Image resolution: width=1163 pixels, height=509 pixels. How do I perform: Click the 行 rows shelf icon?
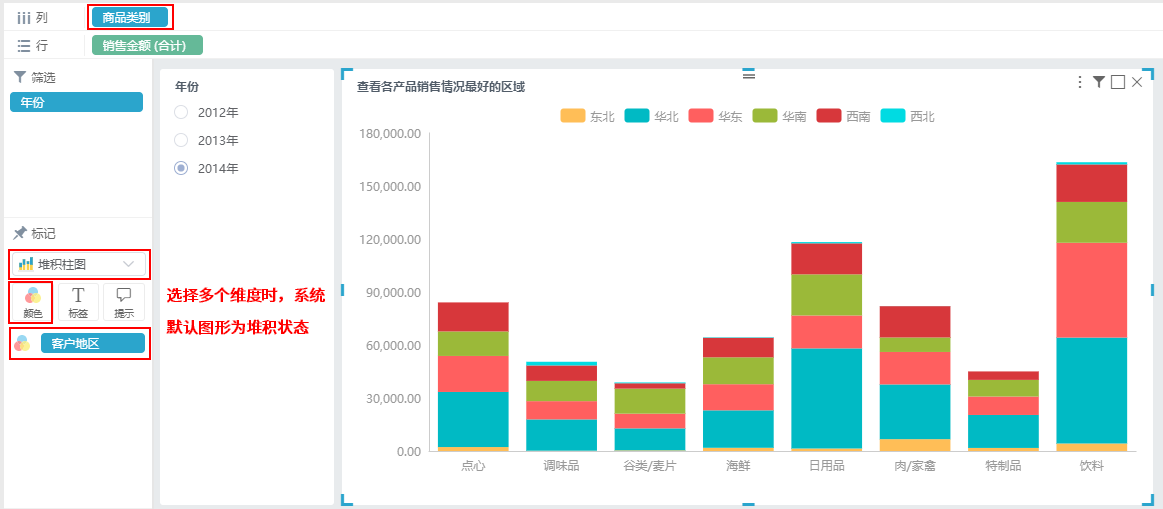coord(24,46)
